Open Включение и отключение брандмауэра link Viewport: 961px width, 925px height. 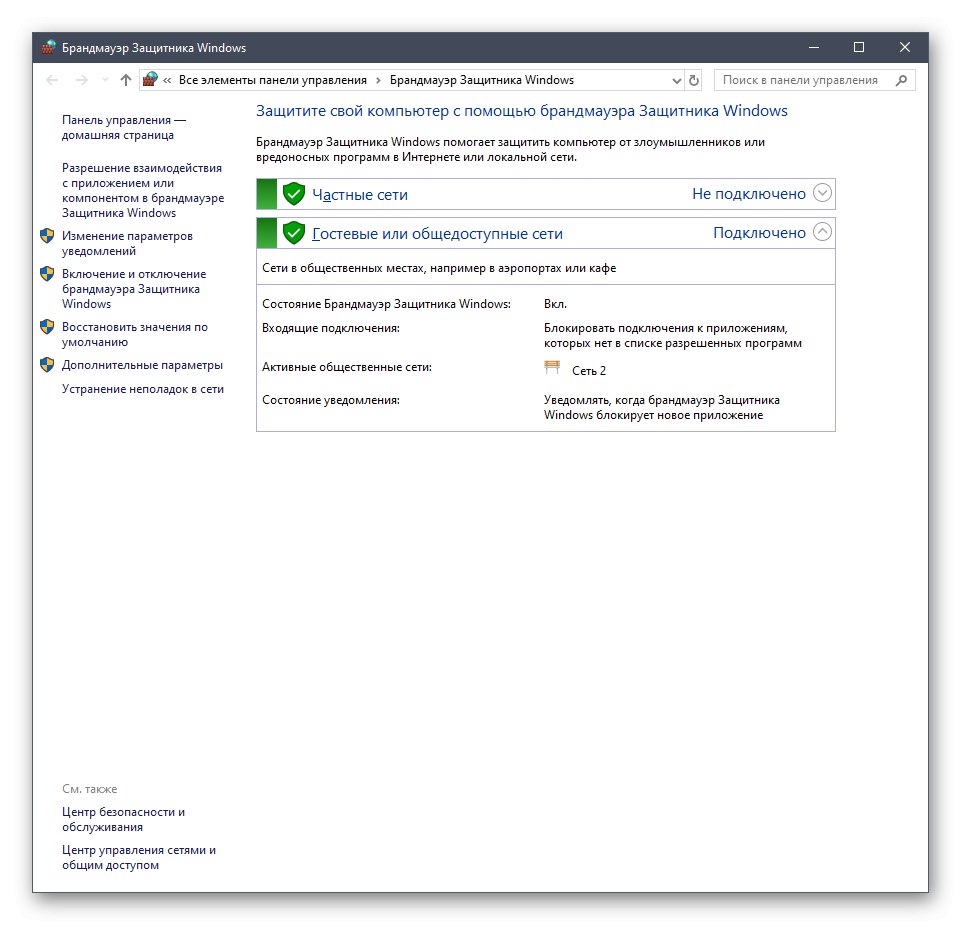pyautogui.click(x=134, y=289)
